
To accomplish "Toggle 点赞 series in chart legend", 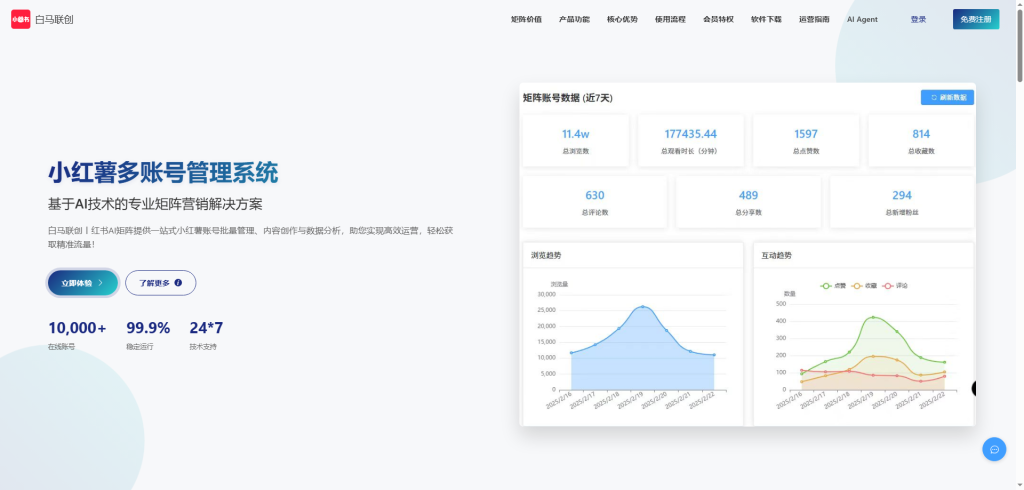I will pyautogui.click(x=833, y=286).
